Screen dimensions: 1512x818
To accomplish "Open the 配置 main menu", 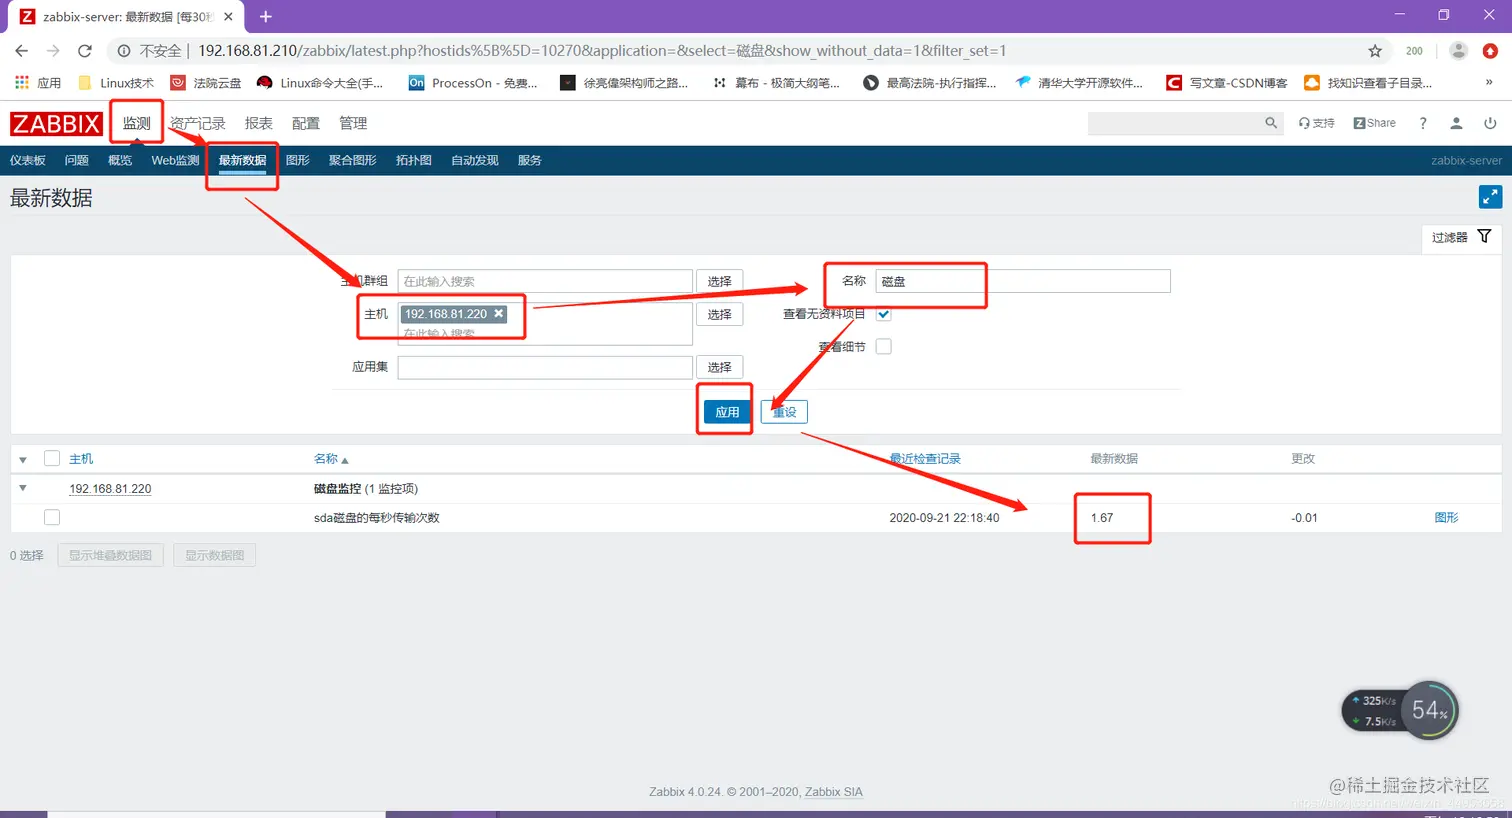I will click(x=305, y=123).
